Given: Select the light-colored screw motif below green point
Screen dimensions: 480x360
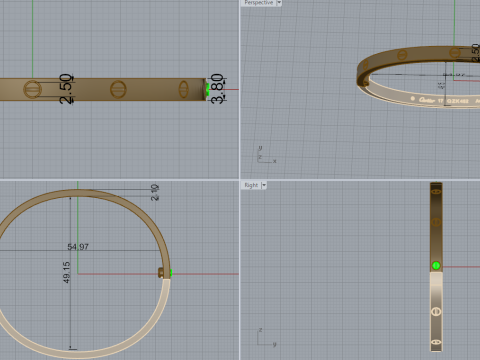Looking at the screenshot, I should point(436,311).
